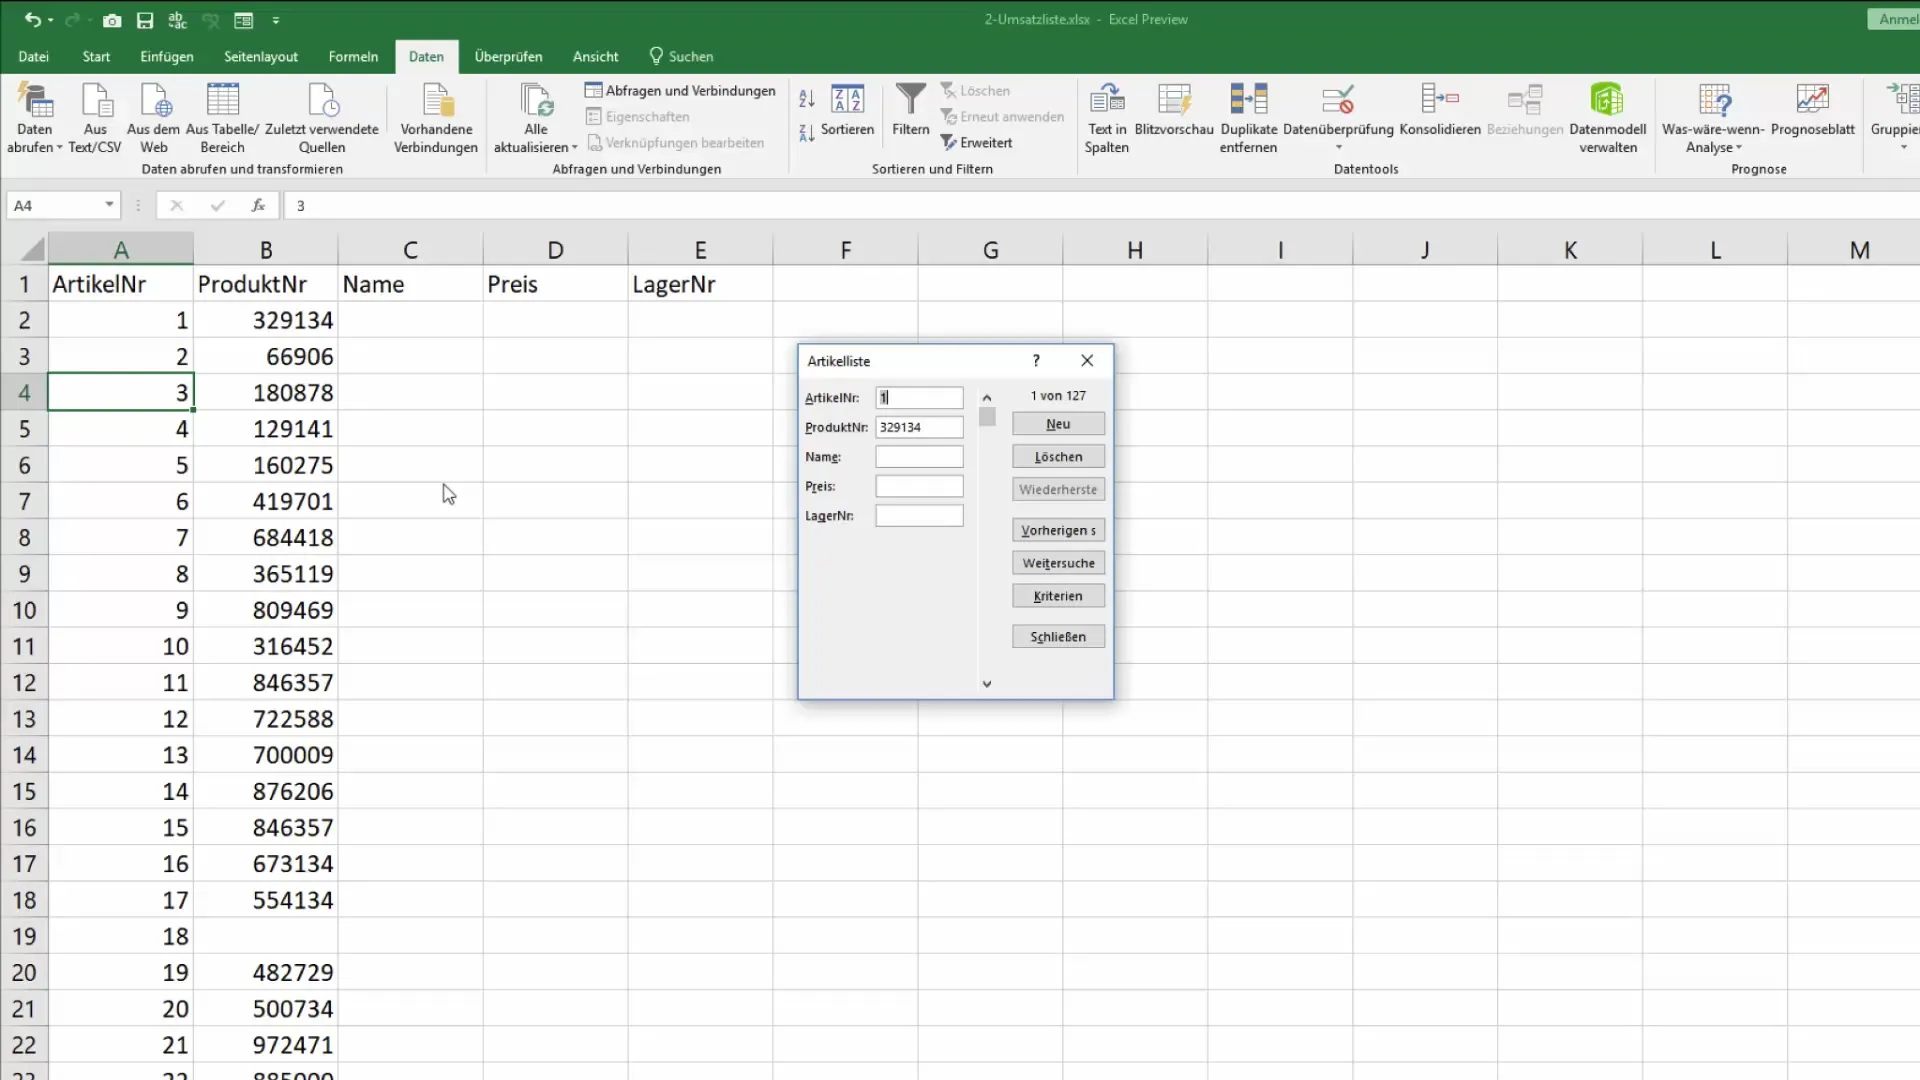This screenshot has height=1080, width=1920.
Task: Click Duplikate entfernen
Action: pos(1248,118)
